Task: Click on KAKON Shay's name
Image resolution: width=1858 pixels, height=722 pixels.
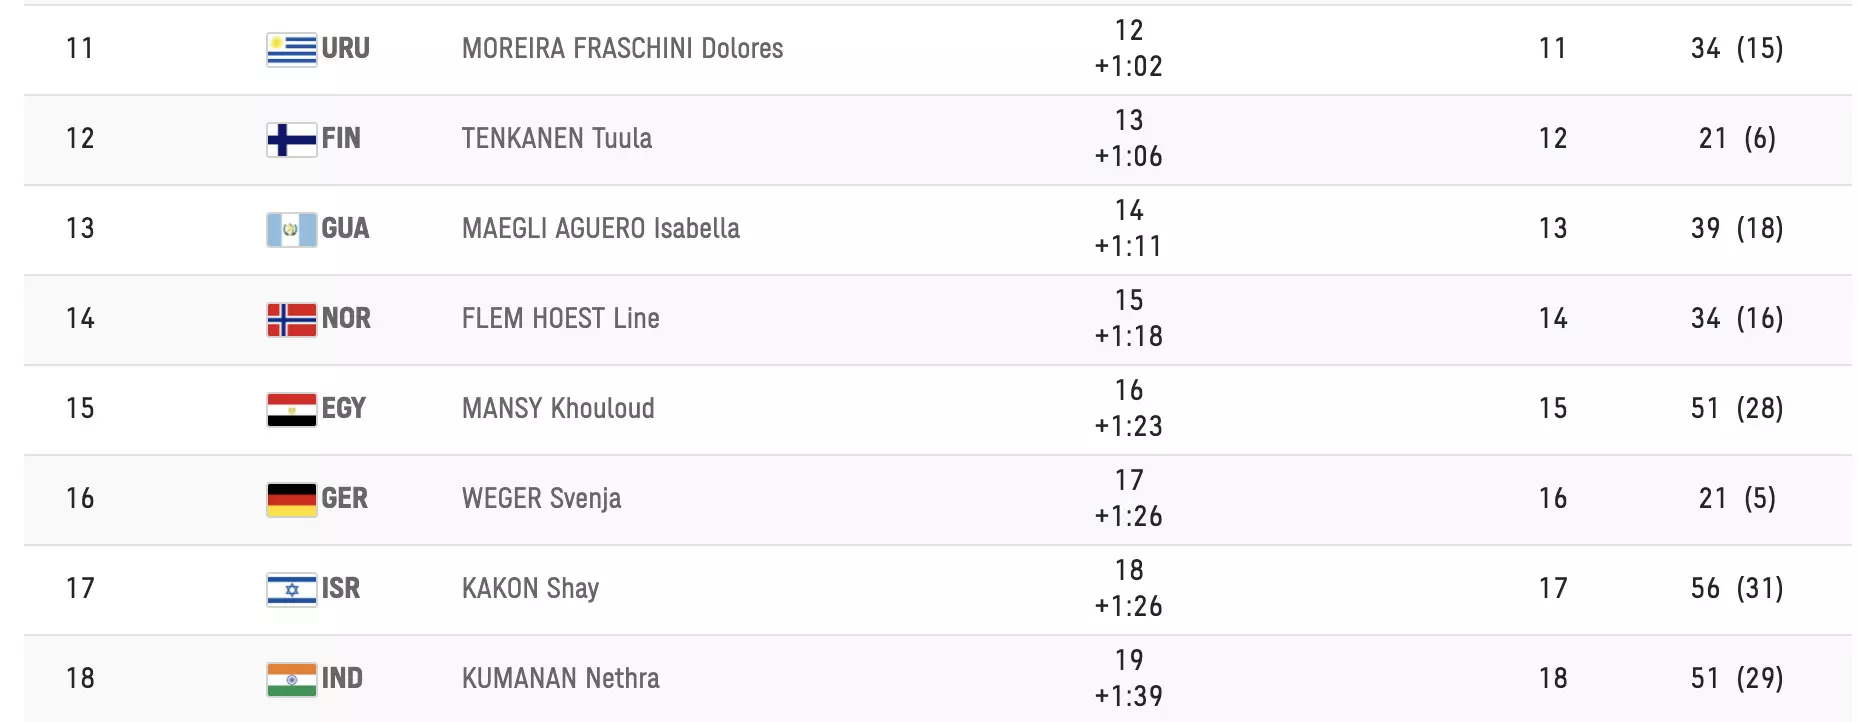Action: pos(530,588)
